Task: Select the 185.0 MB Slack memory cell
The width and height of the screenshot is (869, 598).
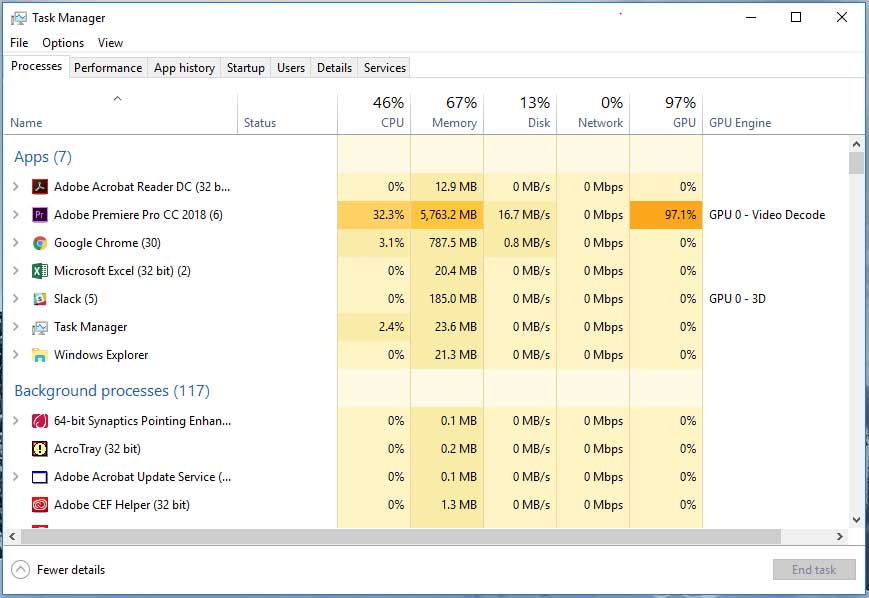Action: [x=447, y=299]
